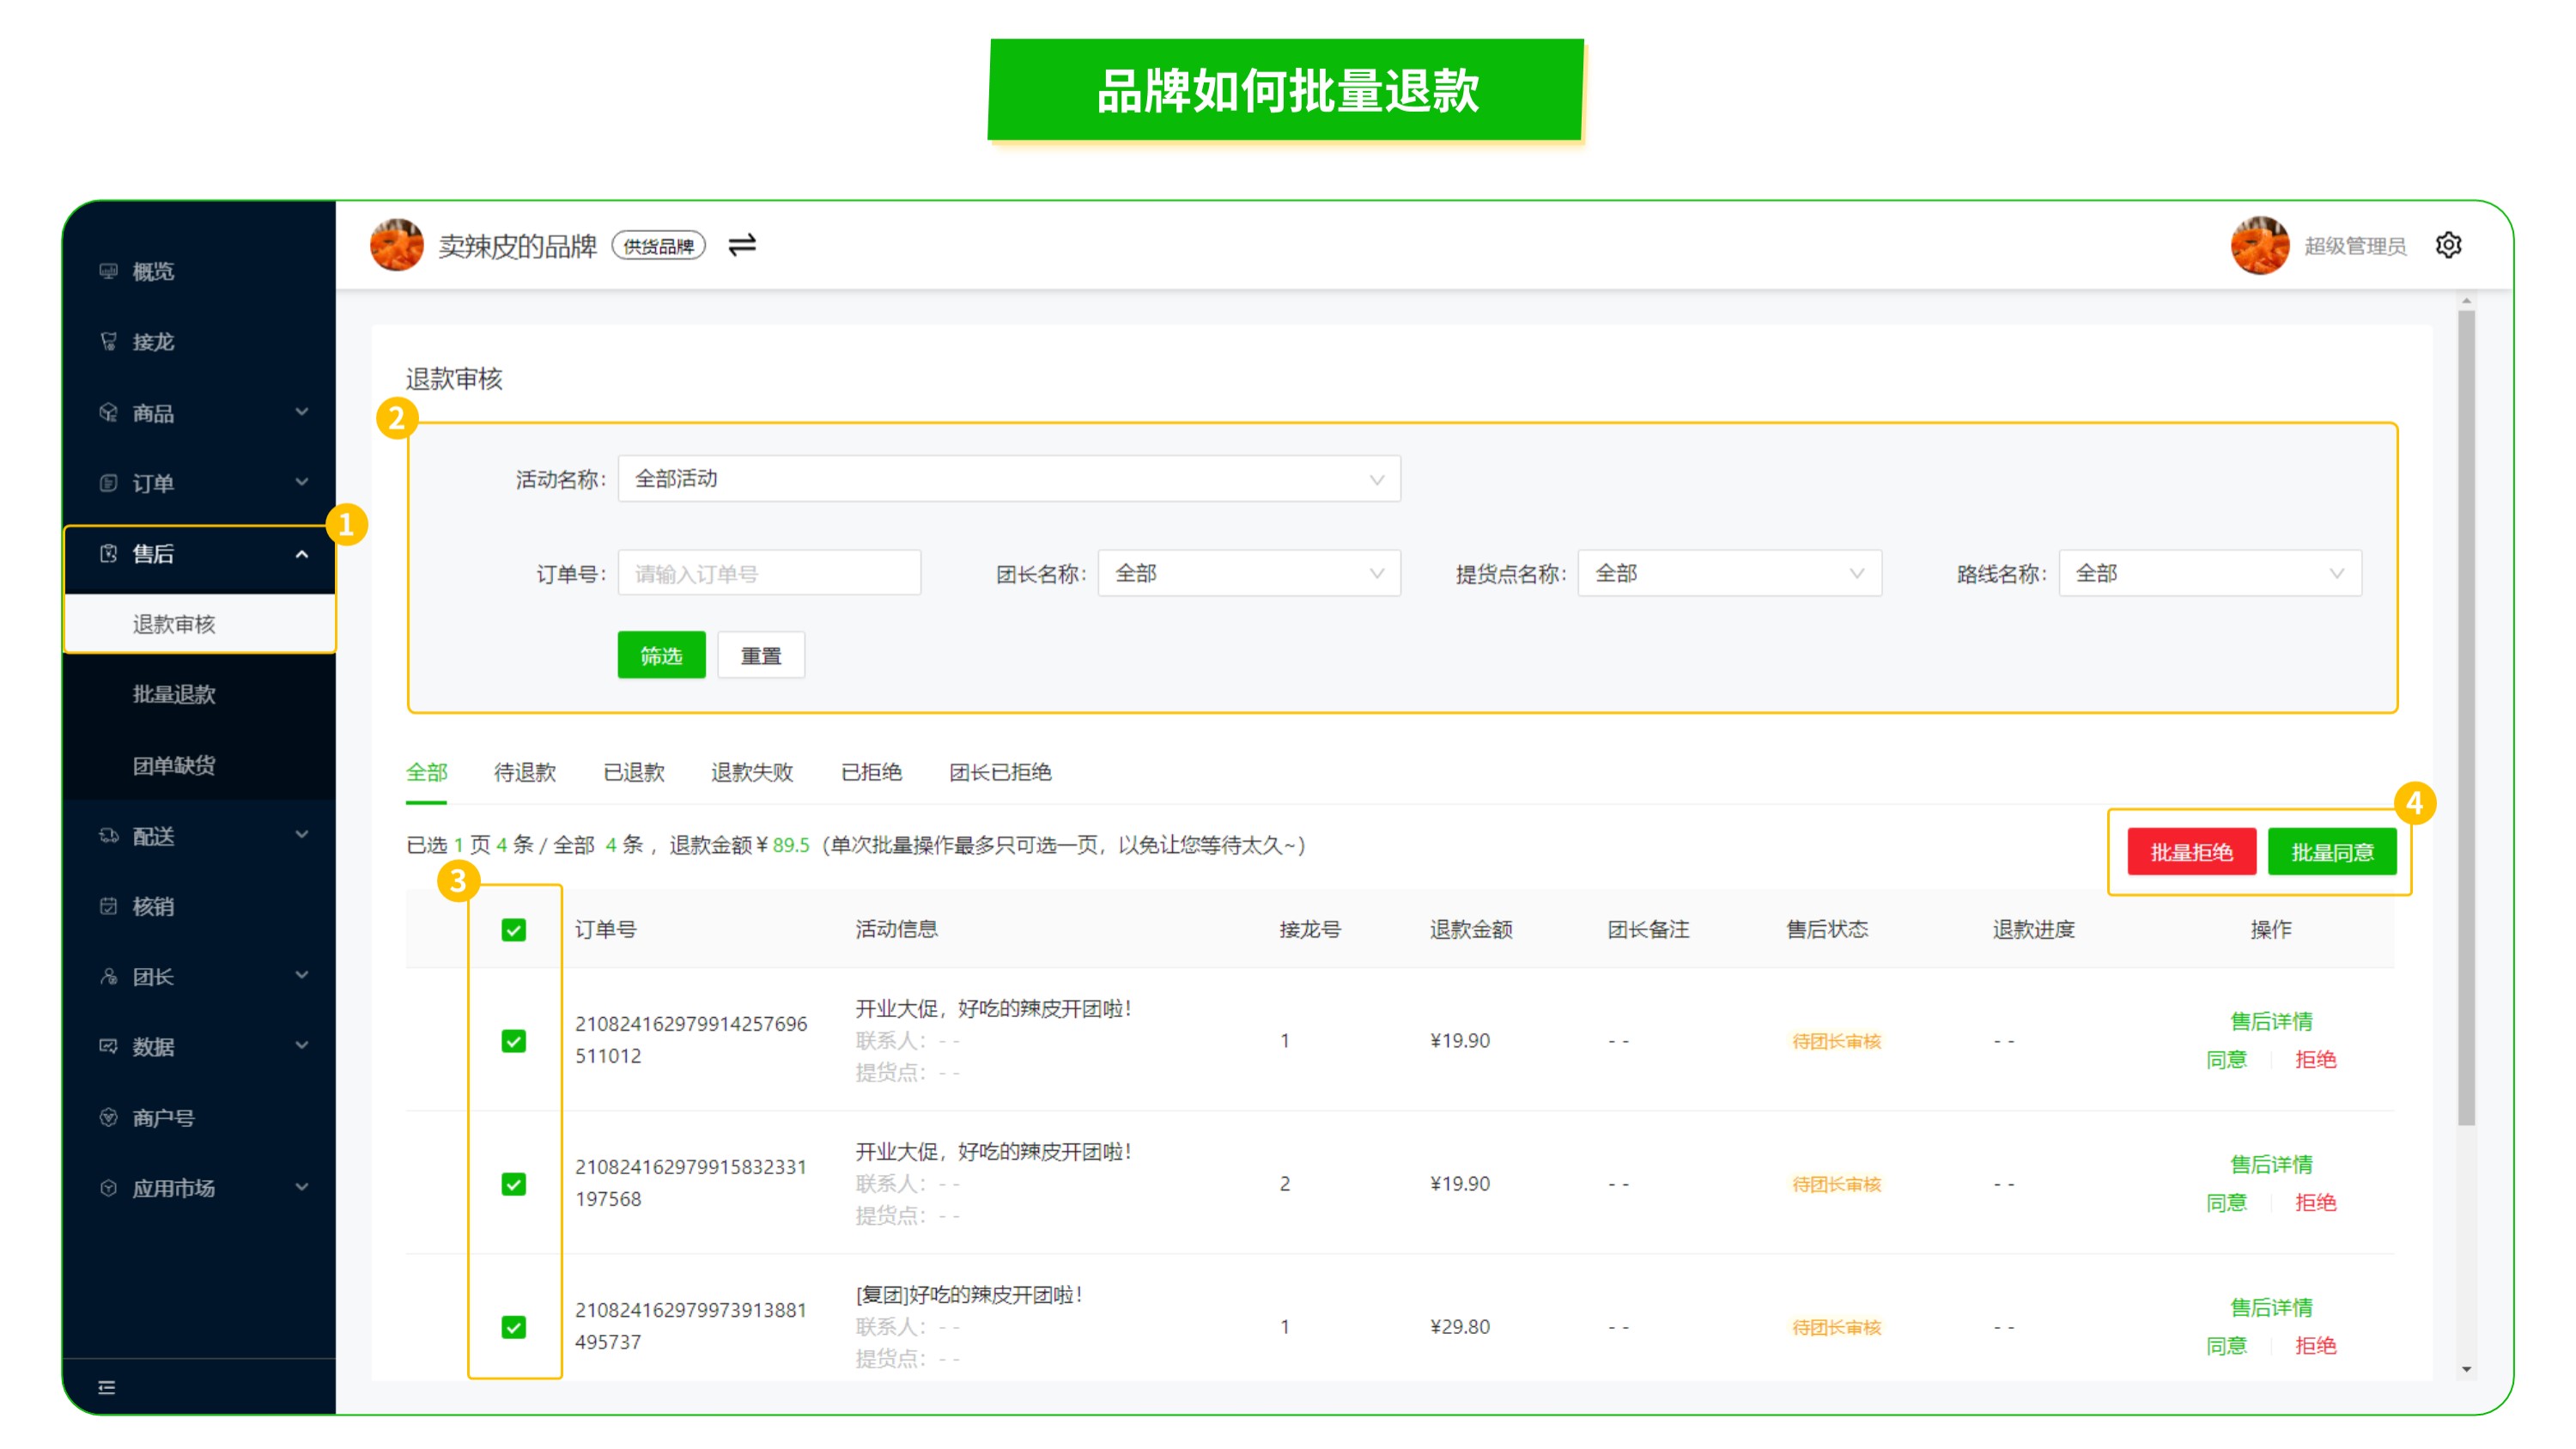Open 售后详情 for order ending 197568
Image resolution: width=2576 pixels, height=1449 pixels.
(2271, 1164)
